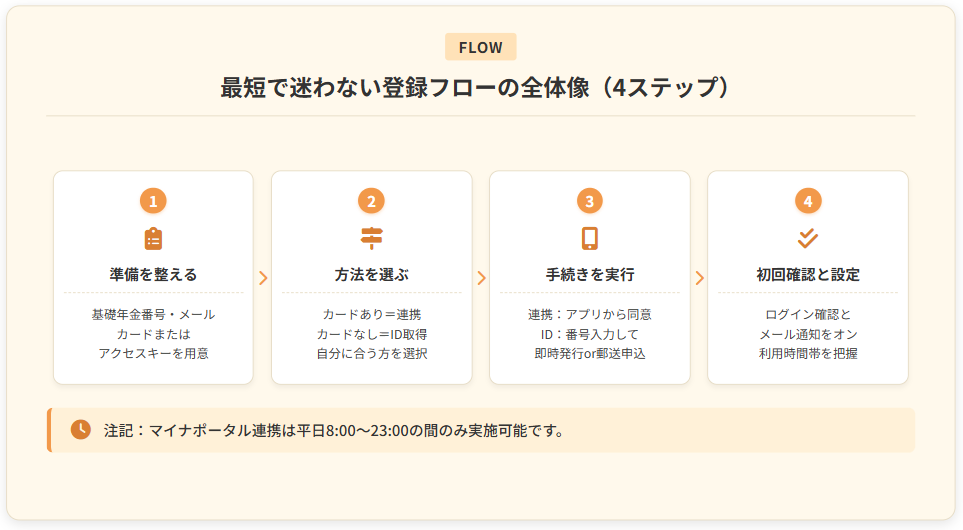The image size is (963, 530).
Task: Click the clipboard icon in step 1
Action: coord(153,238)
